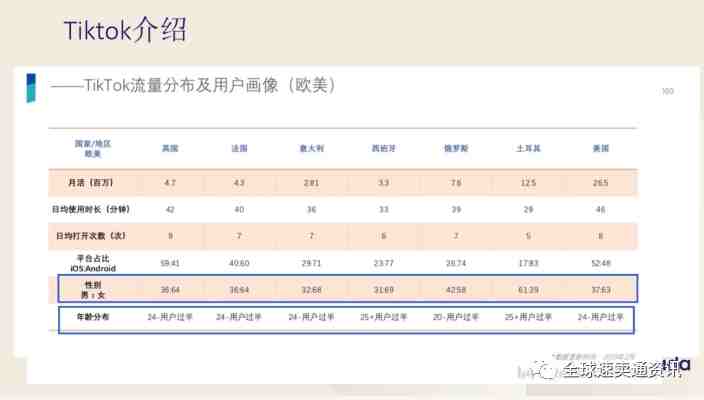Select the 俄罗斯 column header
Image resolution: width=704 pixels, height=400 pixels.
point(456,148)
